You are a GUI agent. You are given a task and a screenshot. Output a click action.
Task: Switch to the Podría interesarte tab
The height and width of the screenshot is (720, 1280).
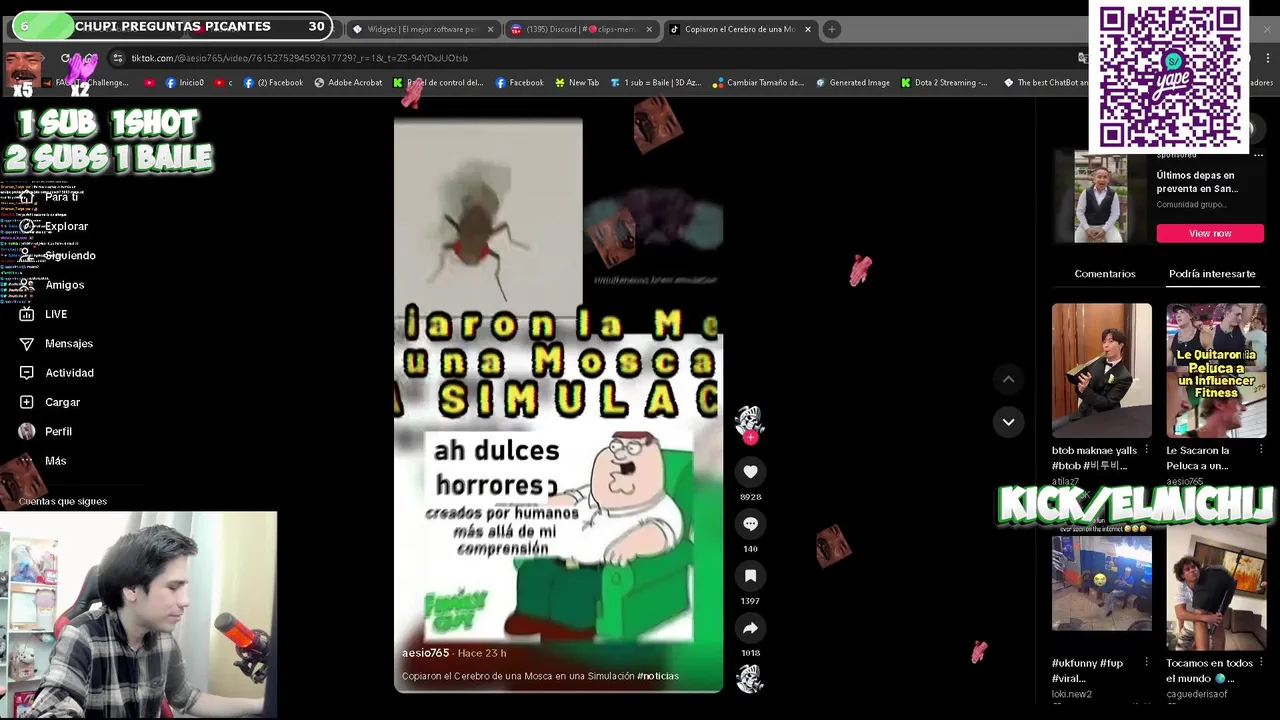tap(1212, 273)
